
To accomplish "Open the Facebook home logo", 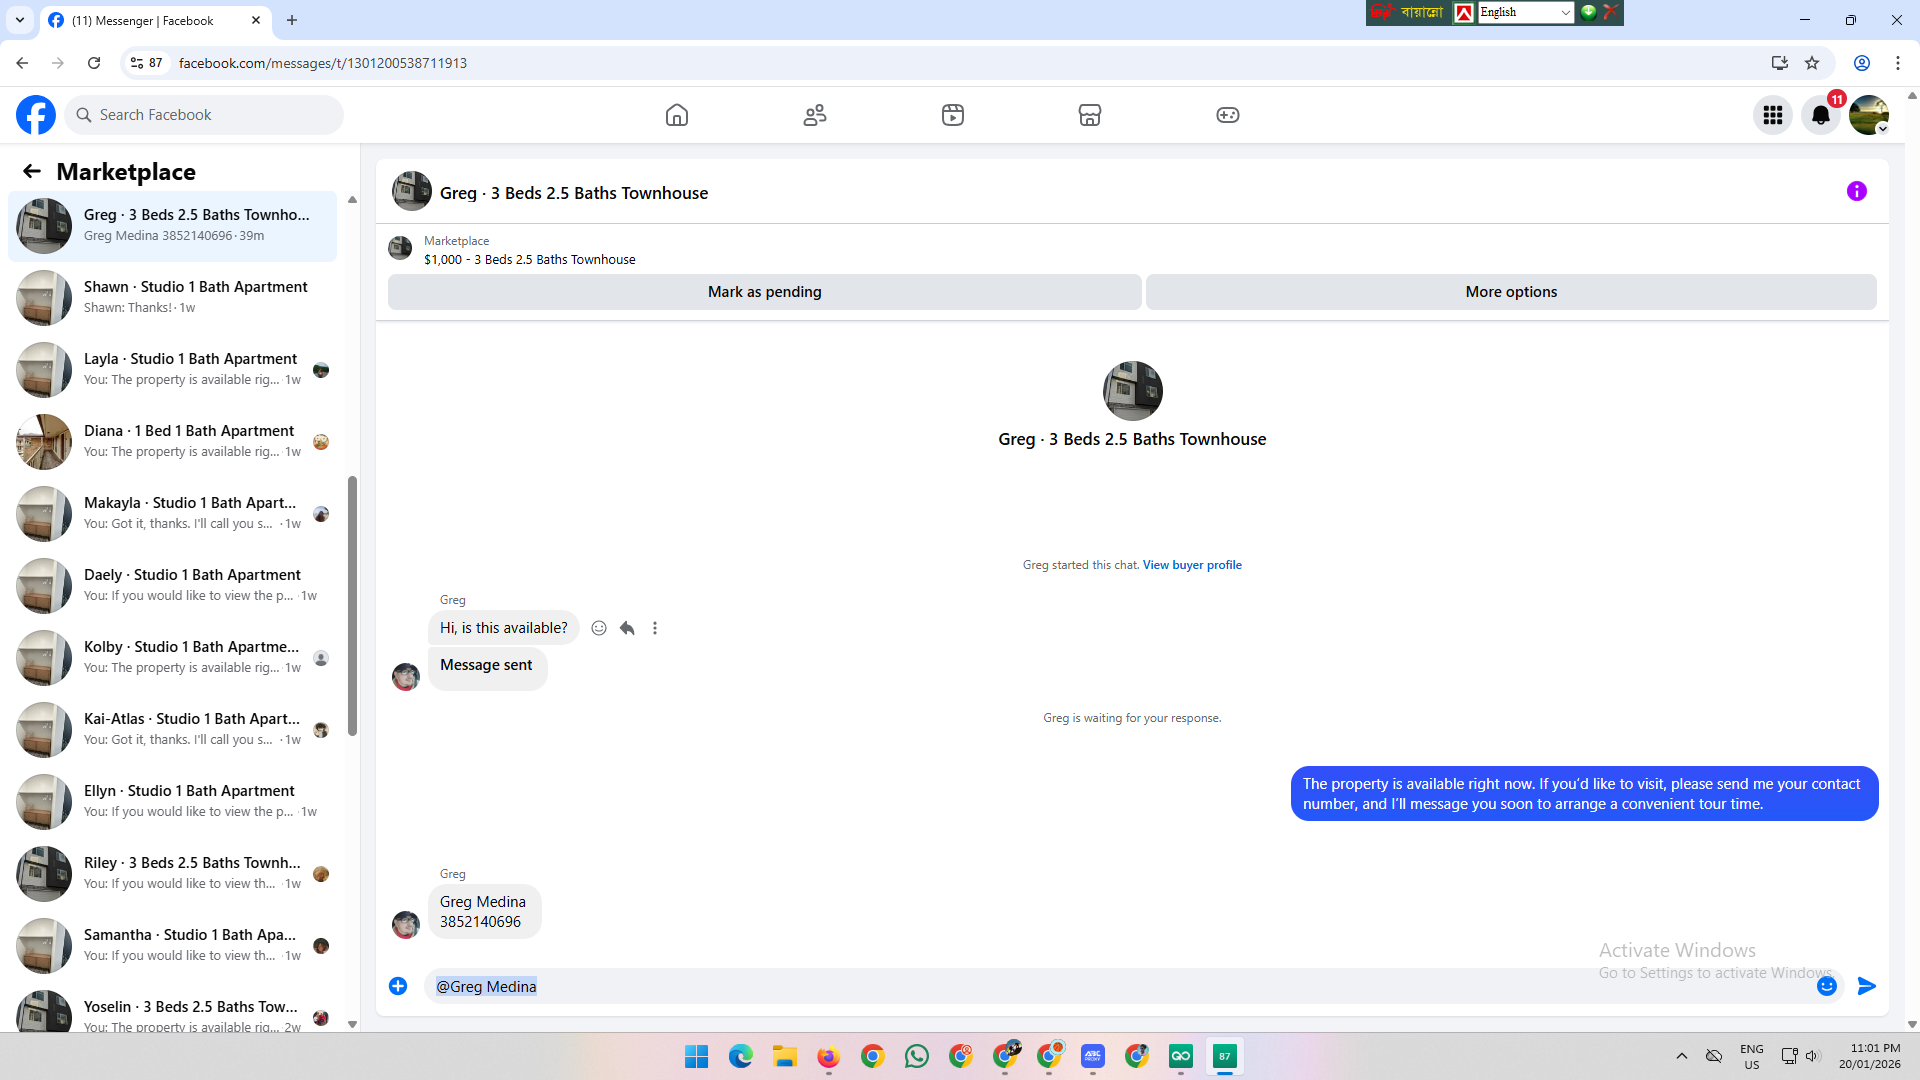I will pos(36,115).
